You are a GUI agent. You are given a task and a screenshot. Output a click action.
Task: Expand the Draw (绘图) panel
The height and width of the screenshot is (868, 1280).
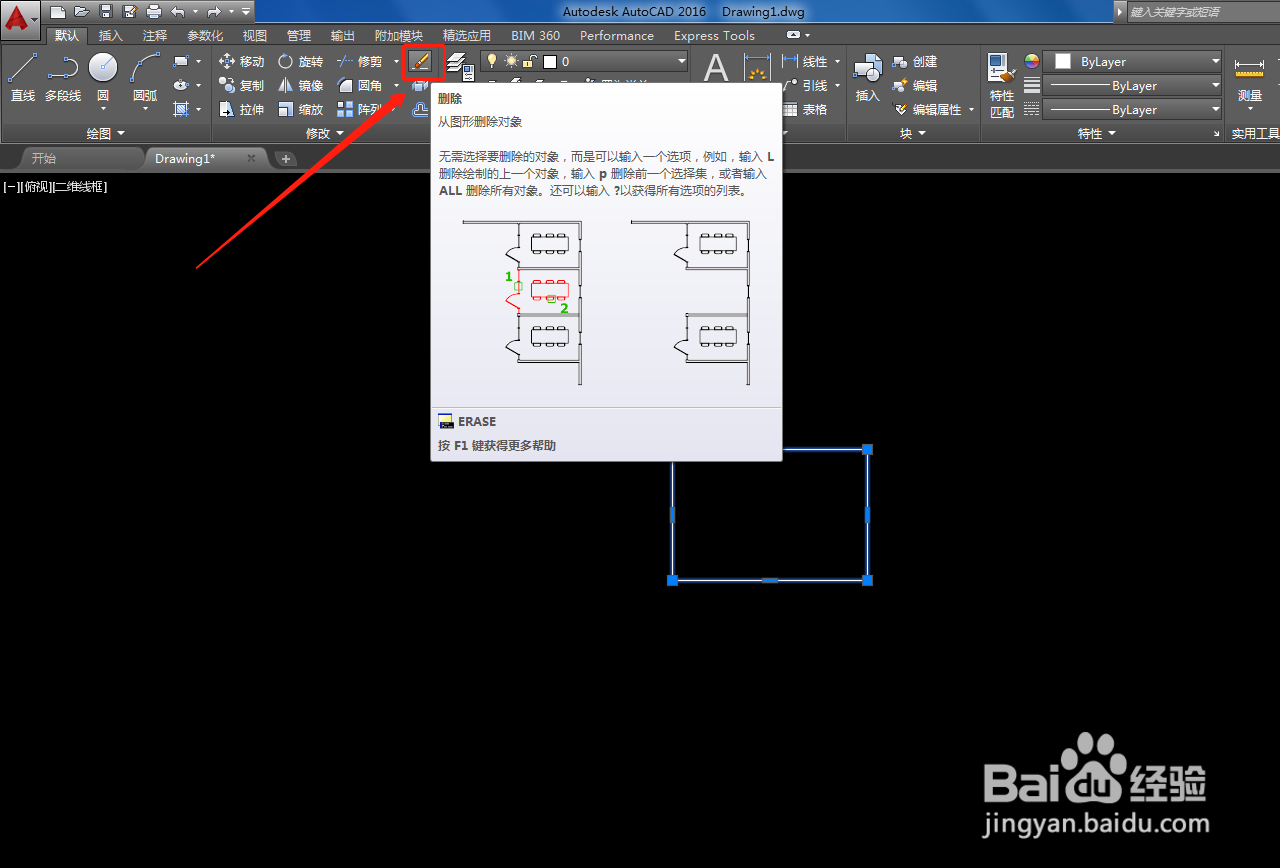(x=106, y=133)
